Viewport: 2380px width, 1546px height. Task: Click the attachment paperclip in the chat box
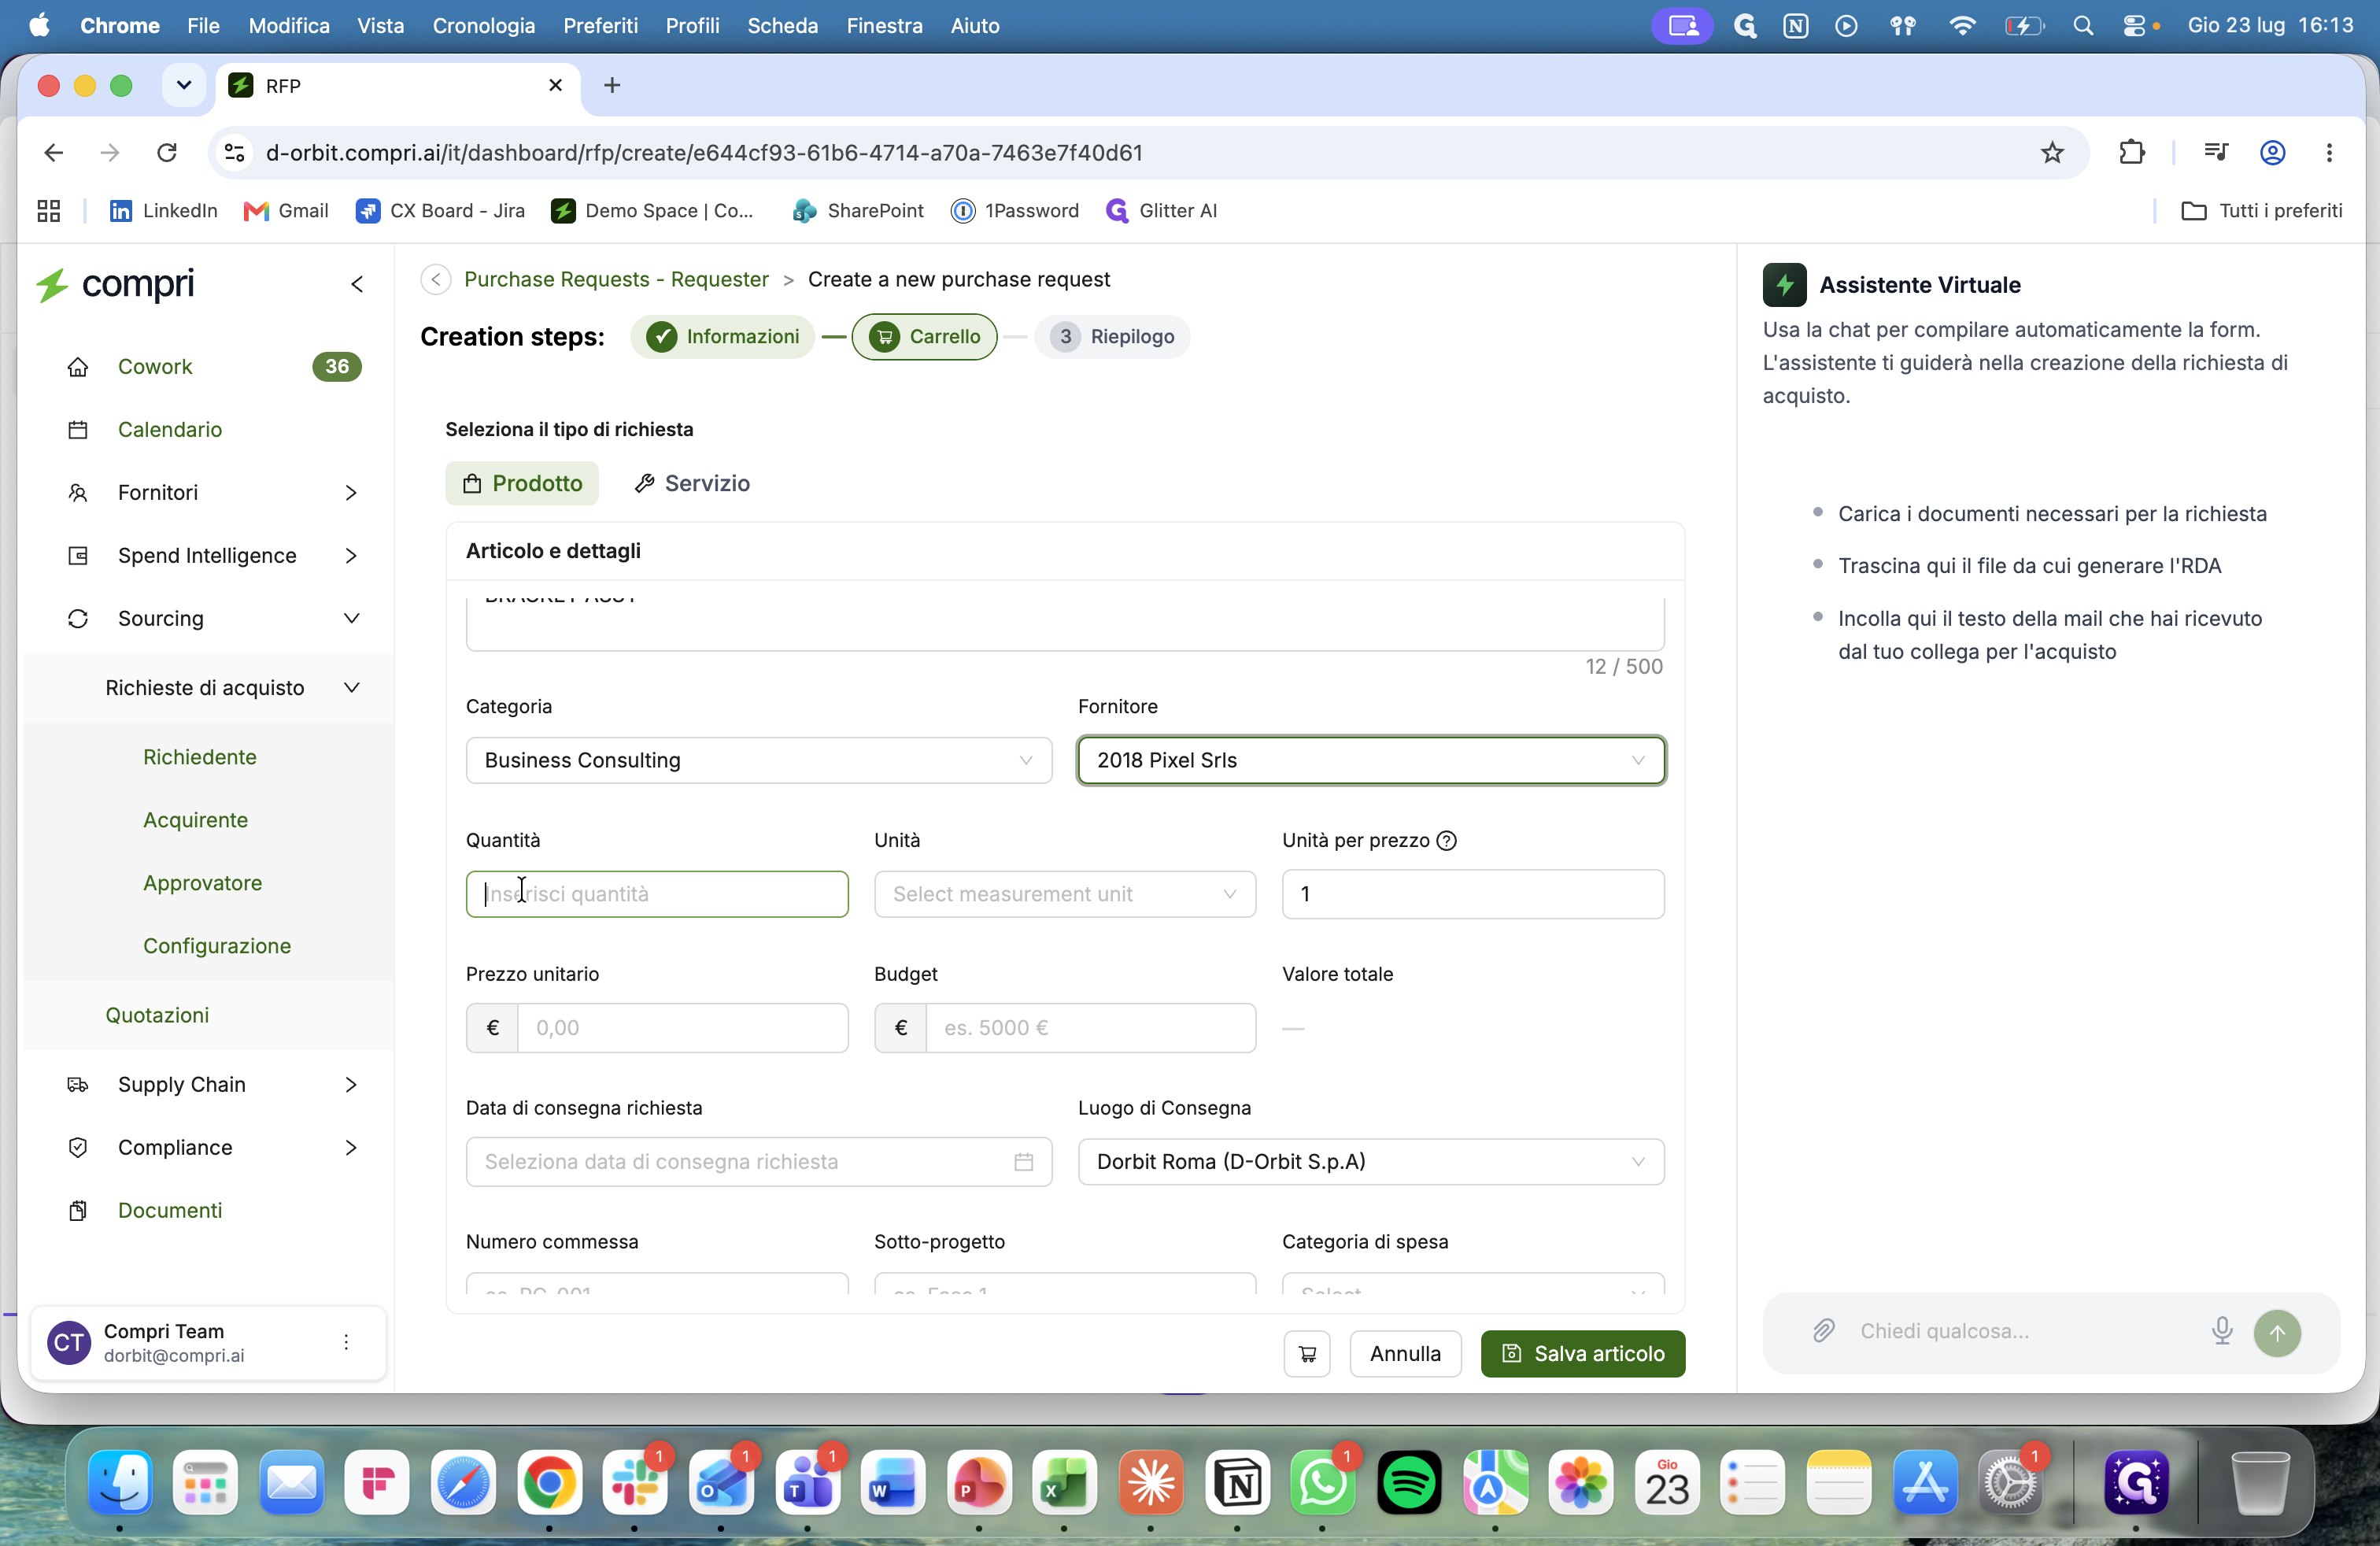coord(1824,1331)
